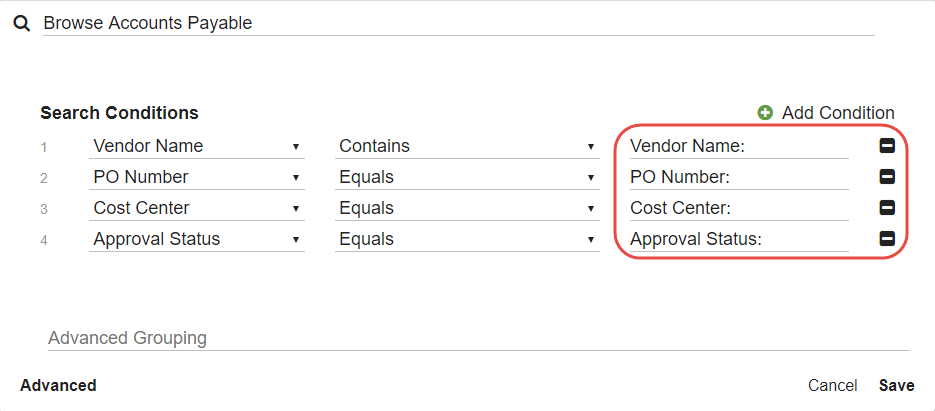This screenshot has height=411, width=935.
Task: Remove the Vendor Name condition row
Action: (886, 146)
